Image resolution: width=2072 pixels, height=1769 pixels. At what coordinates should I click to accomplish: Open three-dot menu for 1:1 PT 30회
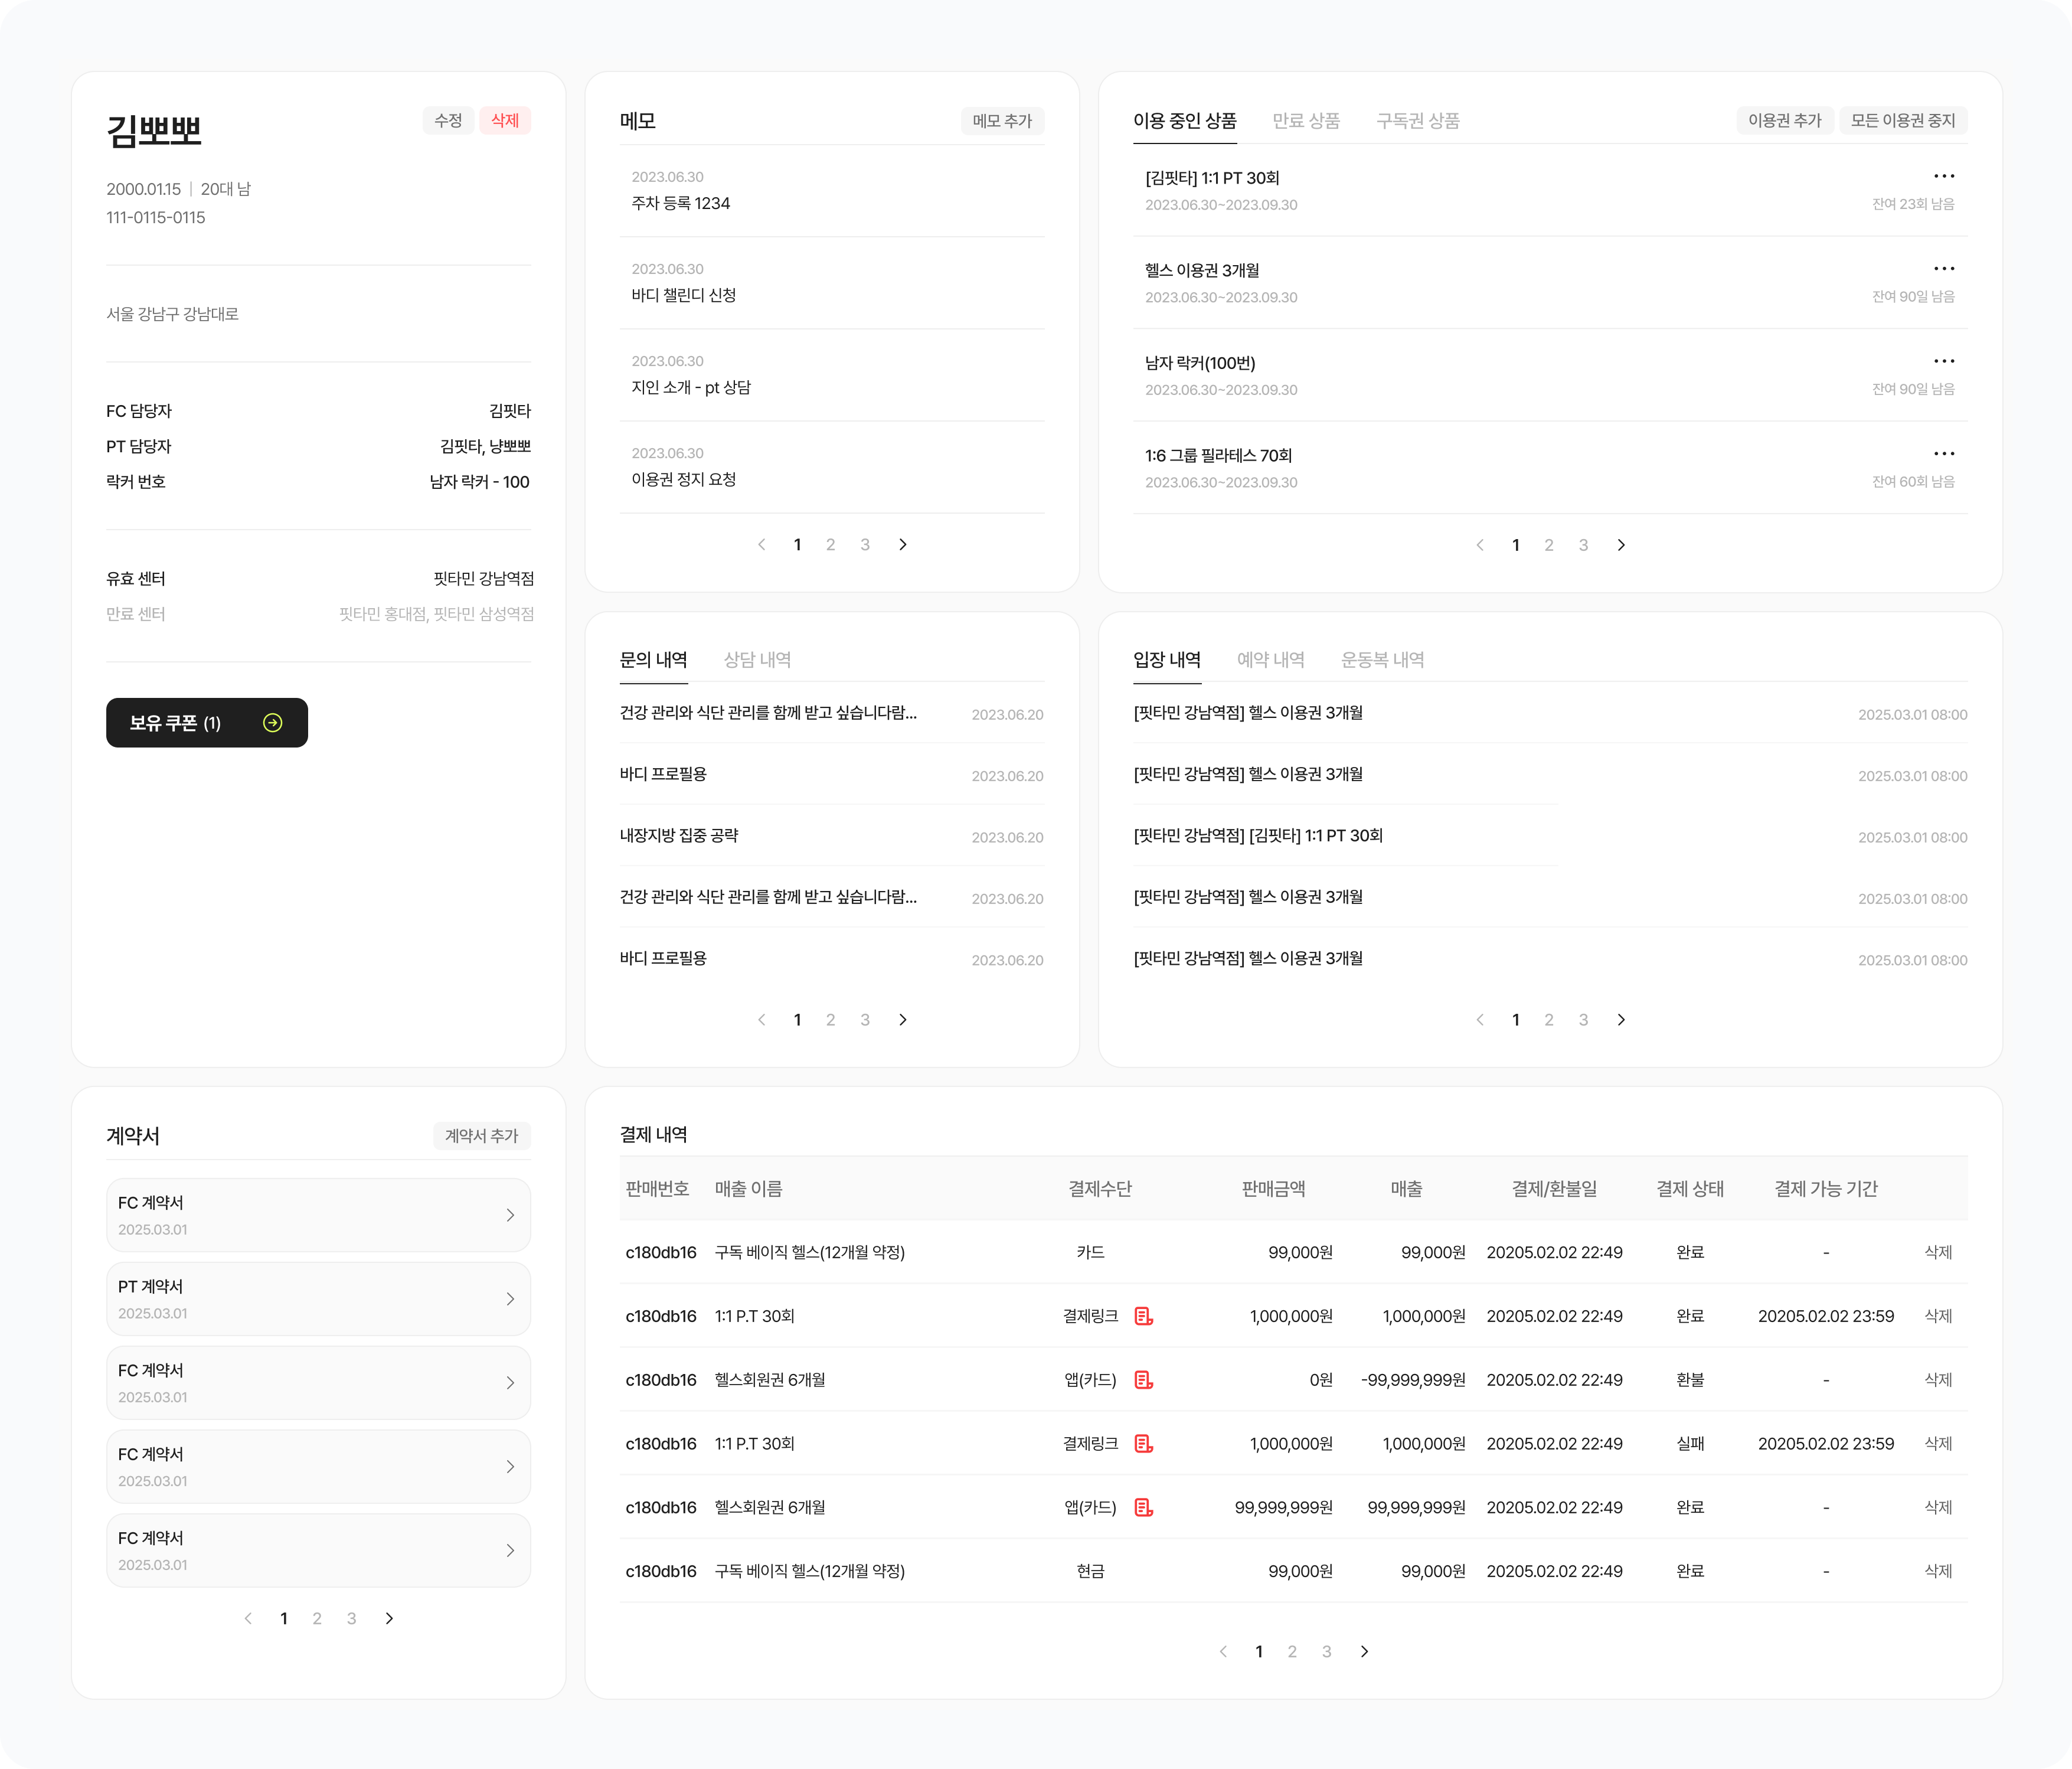click(1943, 176)
